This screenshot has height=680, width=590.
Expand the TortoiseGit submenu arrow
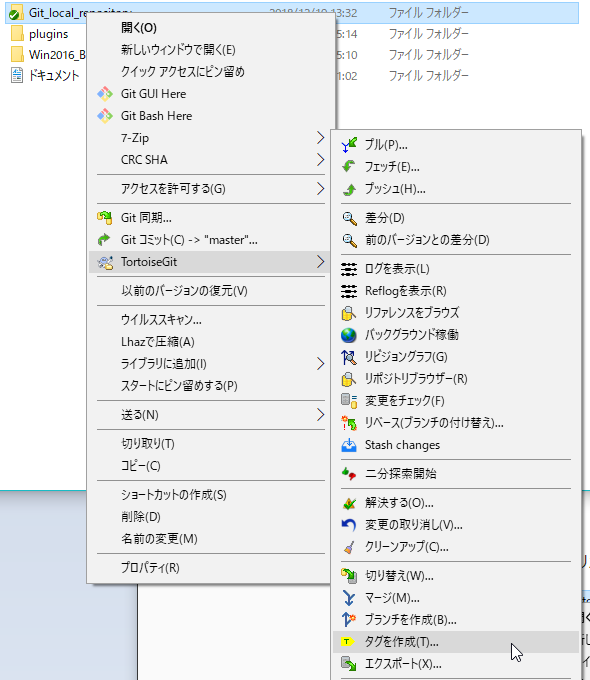(x=320, y=262)
